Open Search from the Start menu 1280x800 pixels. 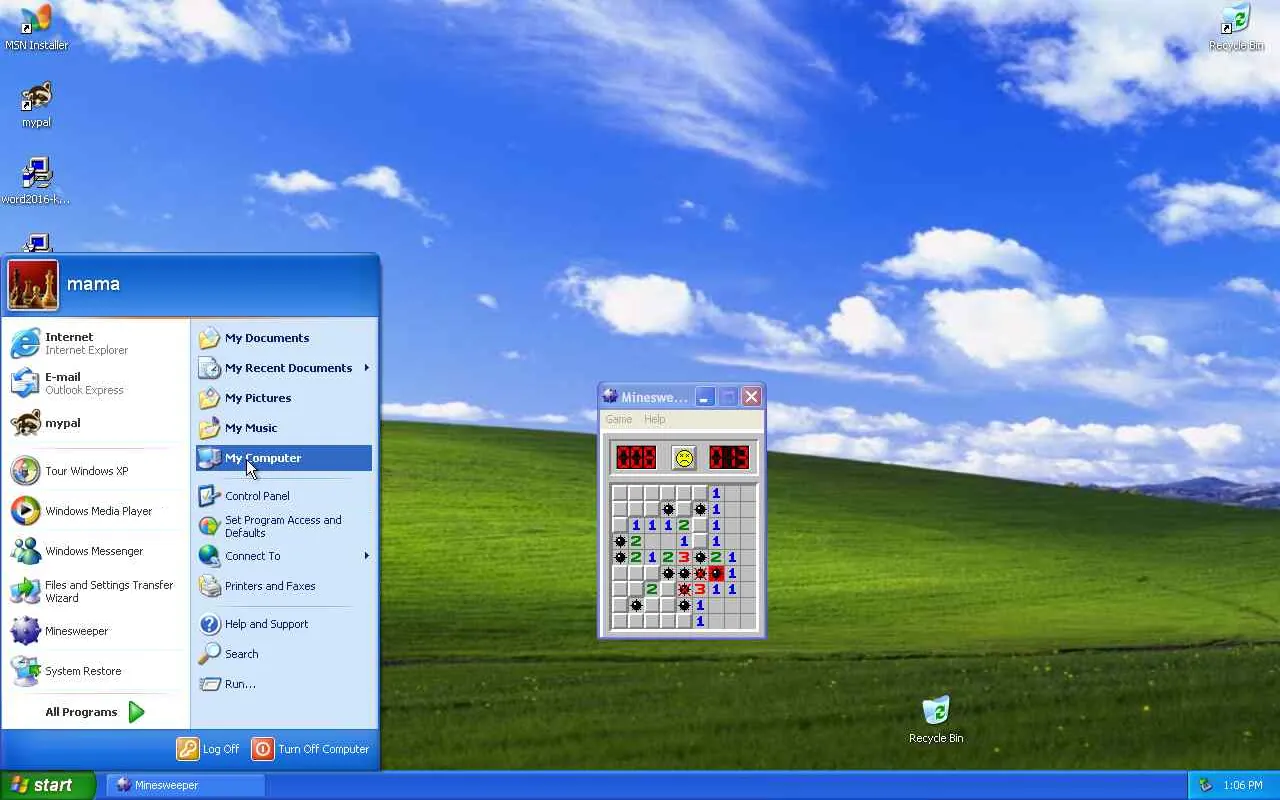pos(284,654)
